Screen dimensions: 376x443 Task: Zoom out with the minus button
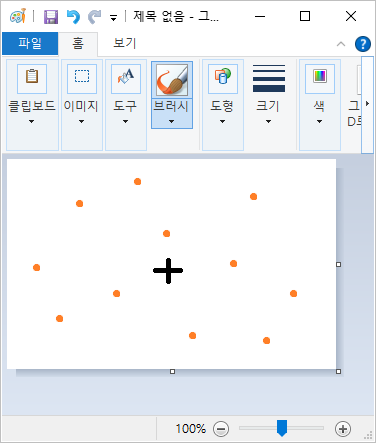coord(221,429)
